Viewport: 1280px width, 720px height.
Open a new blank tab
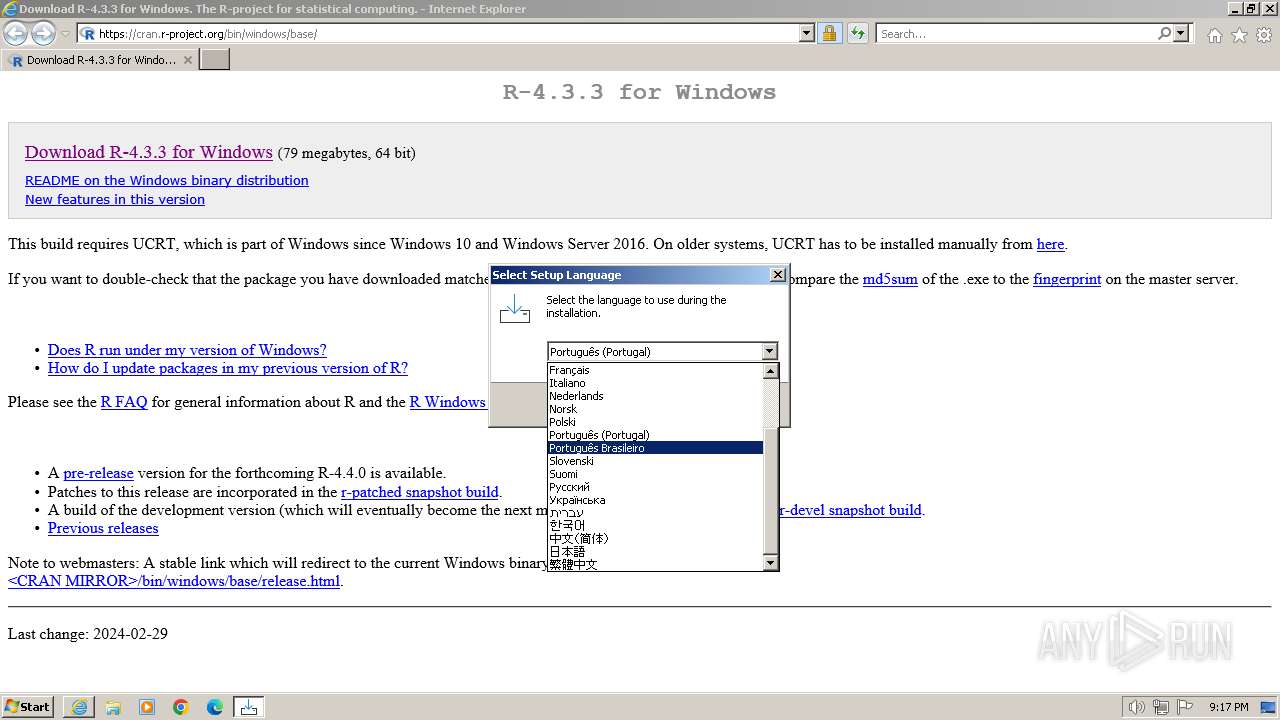[x=215, y=60]
